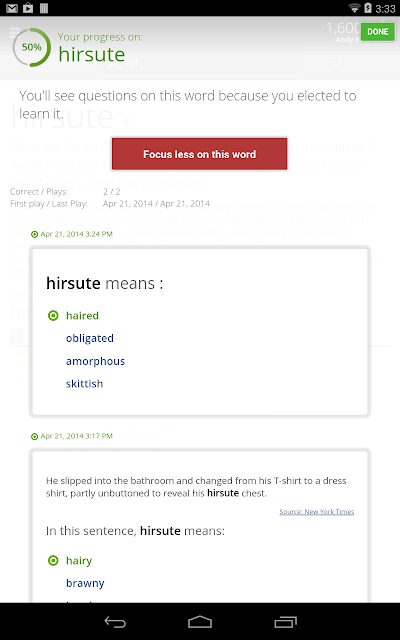Click the 50% progress circle indicator

(x=31, y=47)
